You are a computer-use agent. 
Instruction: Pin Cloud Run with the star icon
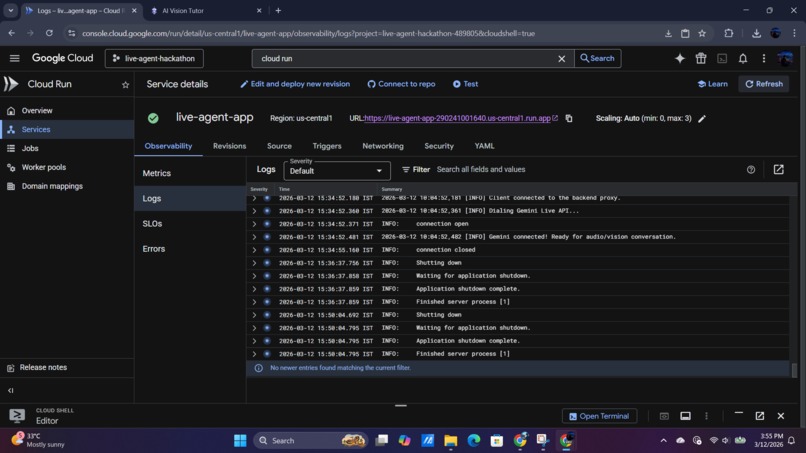click(x=125, y=85)
